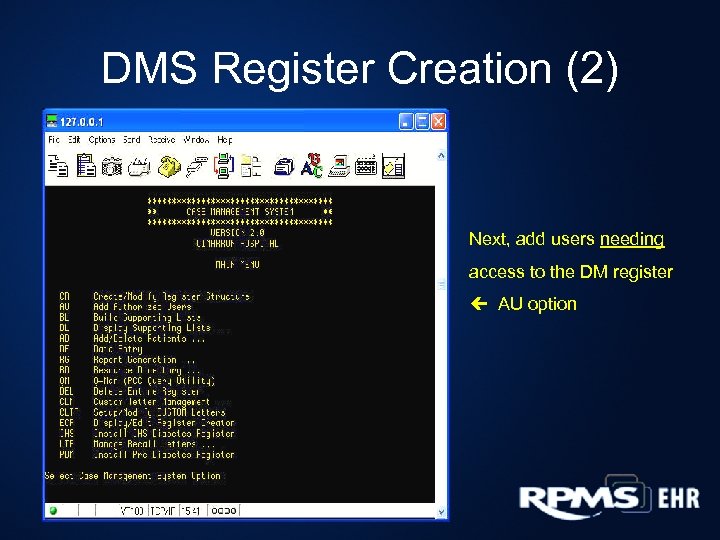Click the yellow notepad script icon
The width and height of the screenshot is (720, 540).
[394, 166]
